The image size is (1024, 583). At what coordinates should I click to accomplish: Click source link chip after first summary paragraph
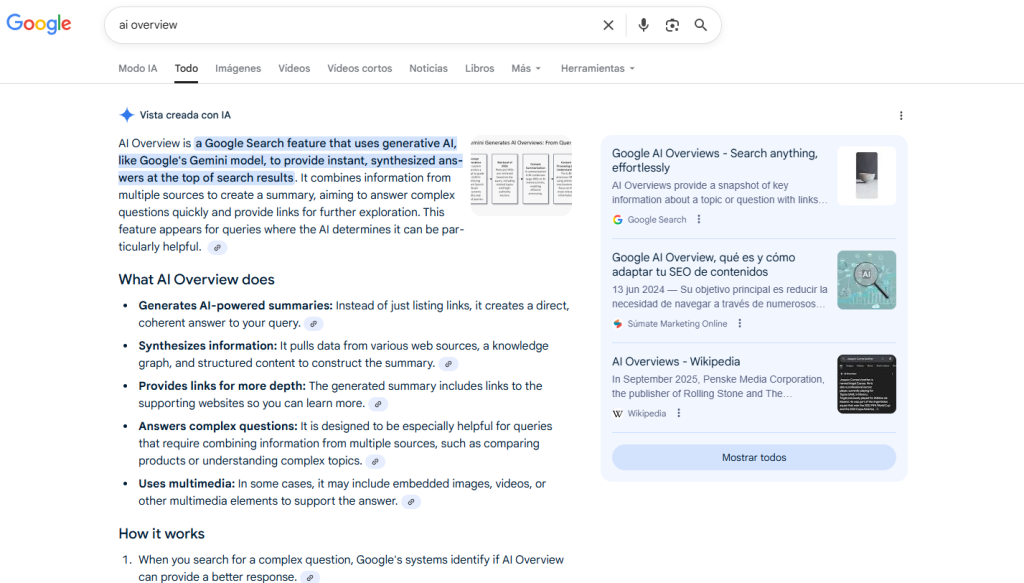217,247
